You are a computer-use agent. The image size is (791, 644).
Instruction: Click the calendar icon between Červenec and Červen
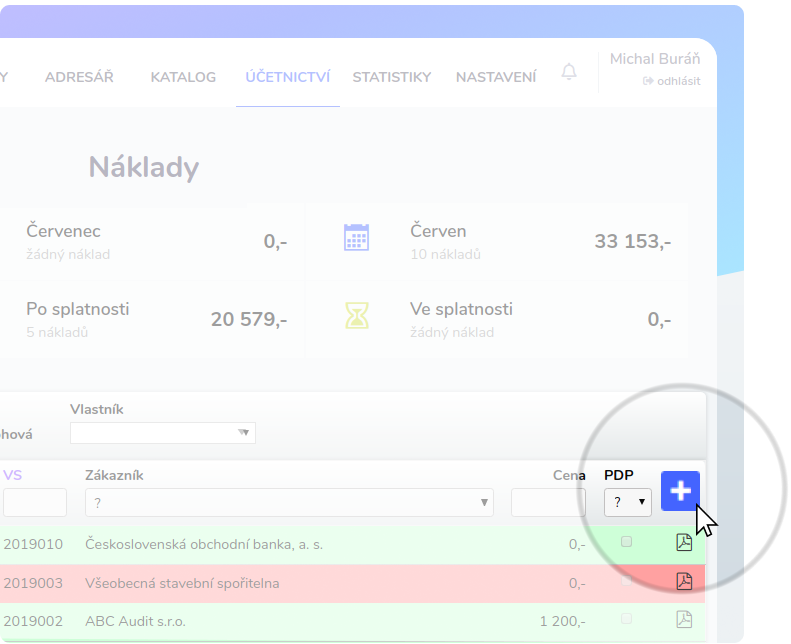(x=356, y=237)
